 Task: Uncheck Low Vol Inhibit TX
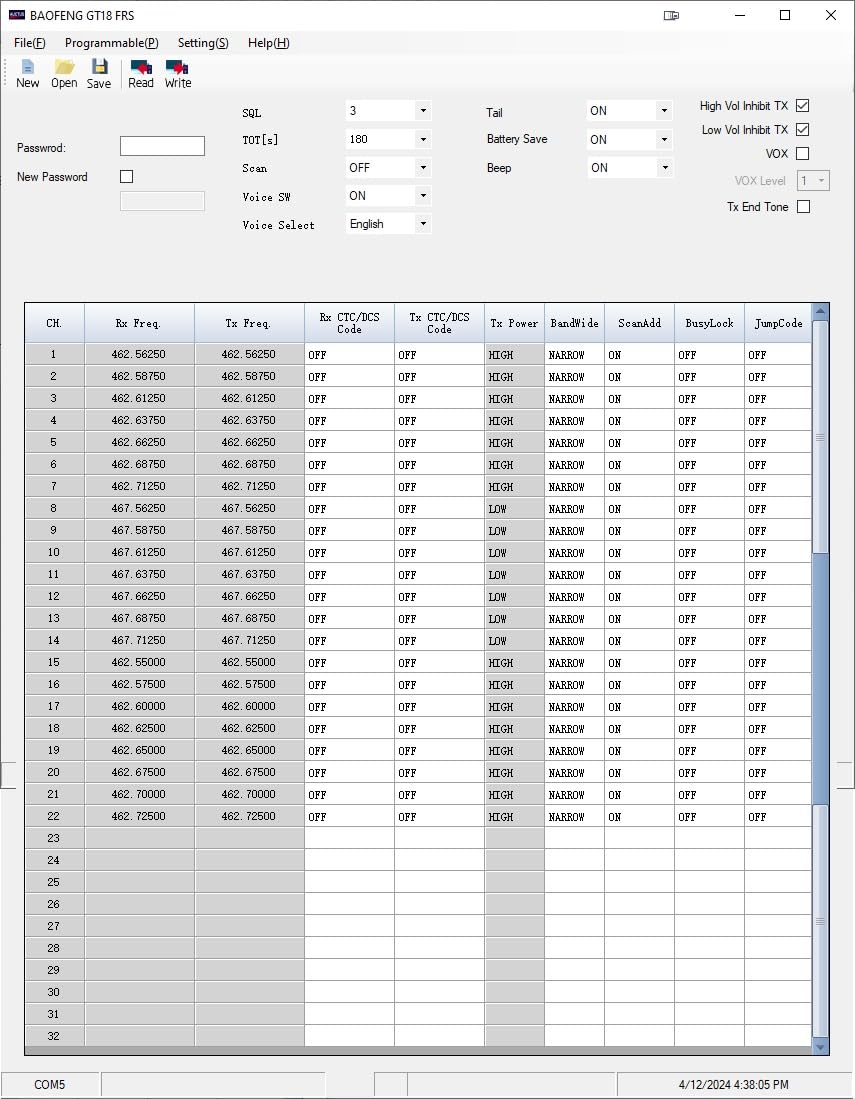pyautogui.click(x=803, y=130)
